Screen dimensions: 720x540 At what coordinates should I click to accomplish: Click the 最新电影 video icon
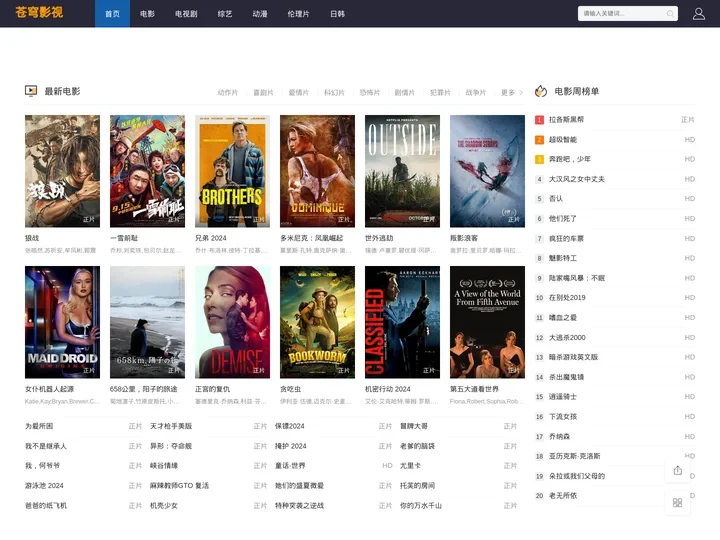pos(31,91)
